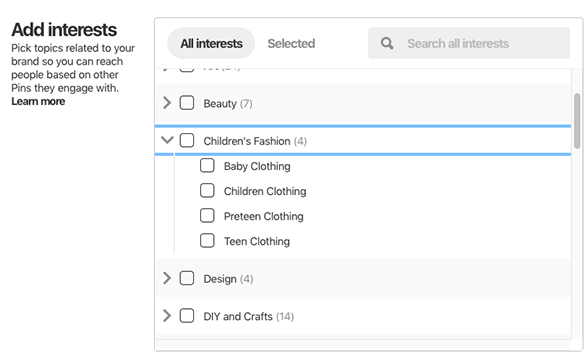Click the Teen Clothing label
Viewport: 588px width, 361px height.
coord(256,241)
